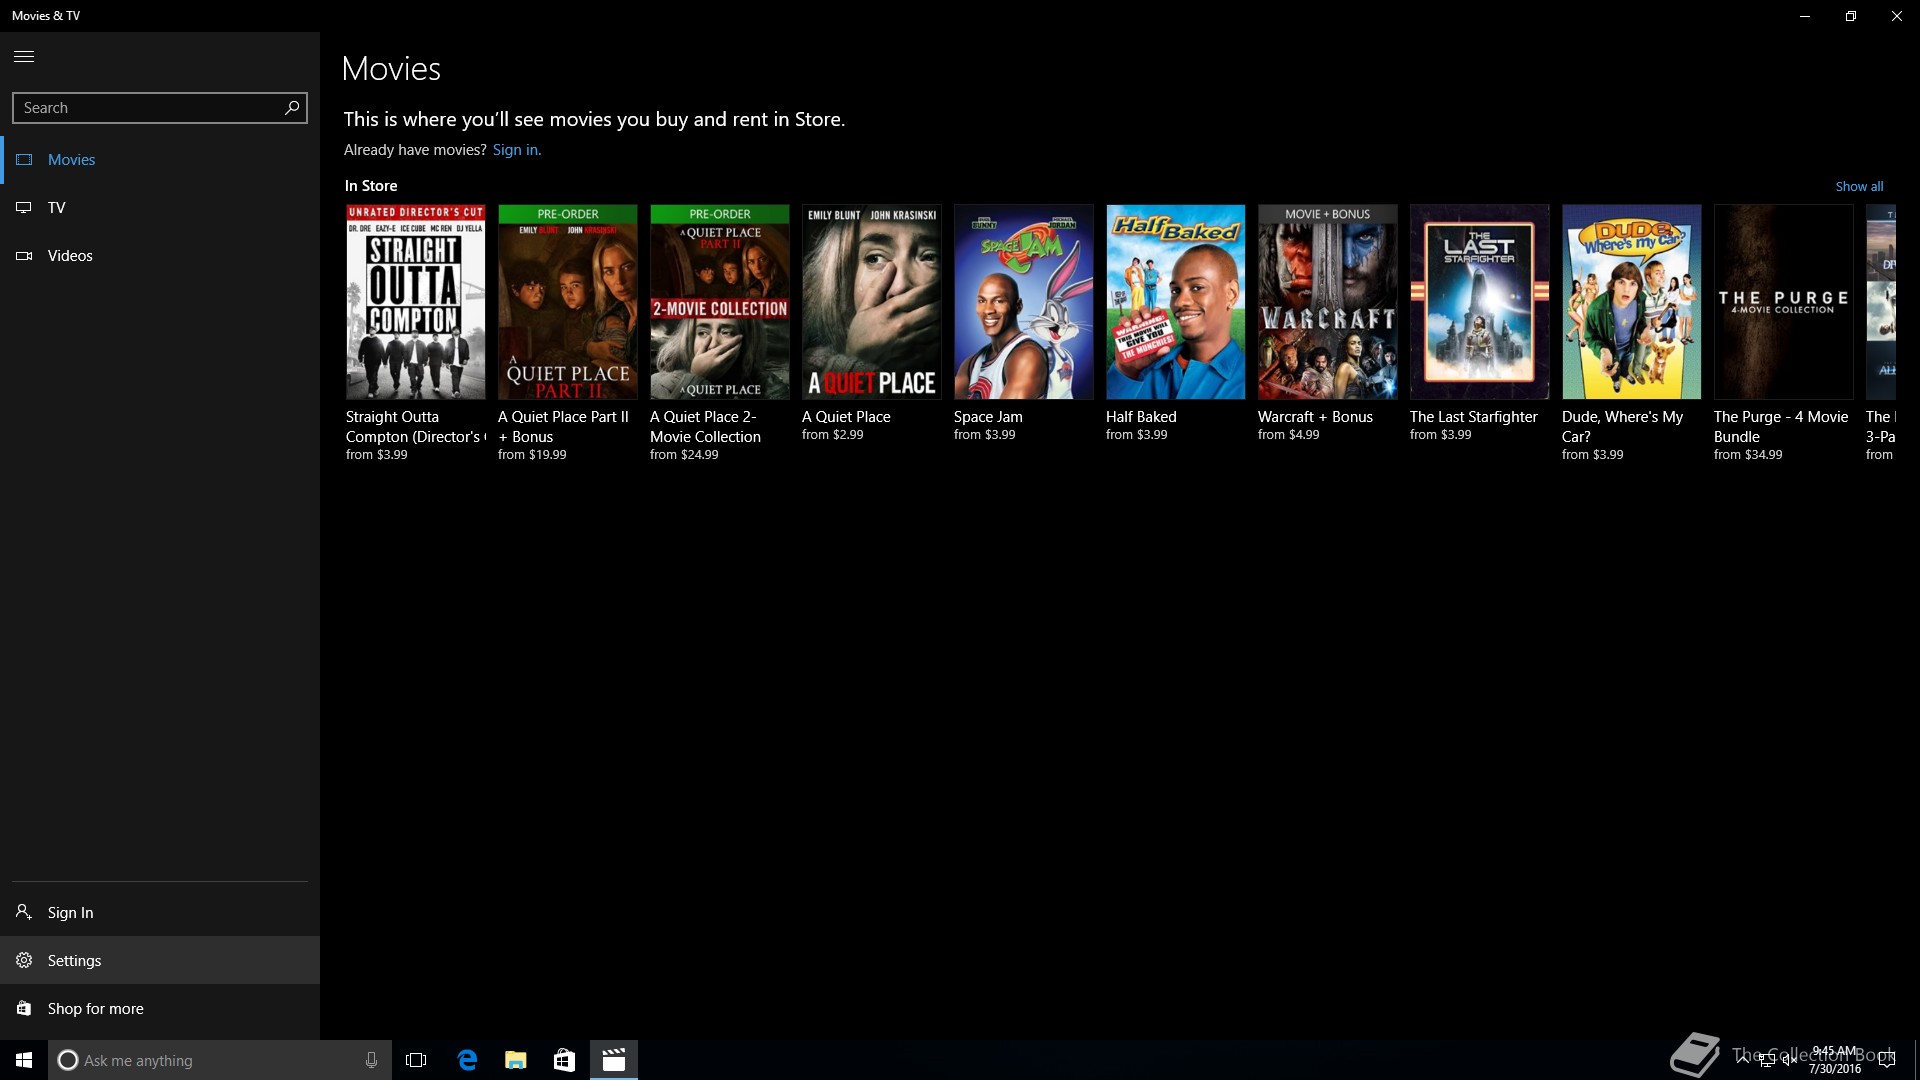Open Settings in the sidebar
The height and width of the screenshot is (1080, 1920).
(x=160, y=960)
